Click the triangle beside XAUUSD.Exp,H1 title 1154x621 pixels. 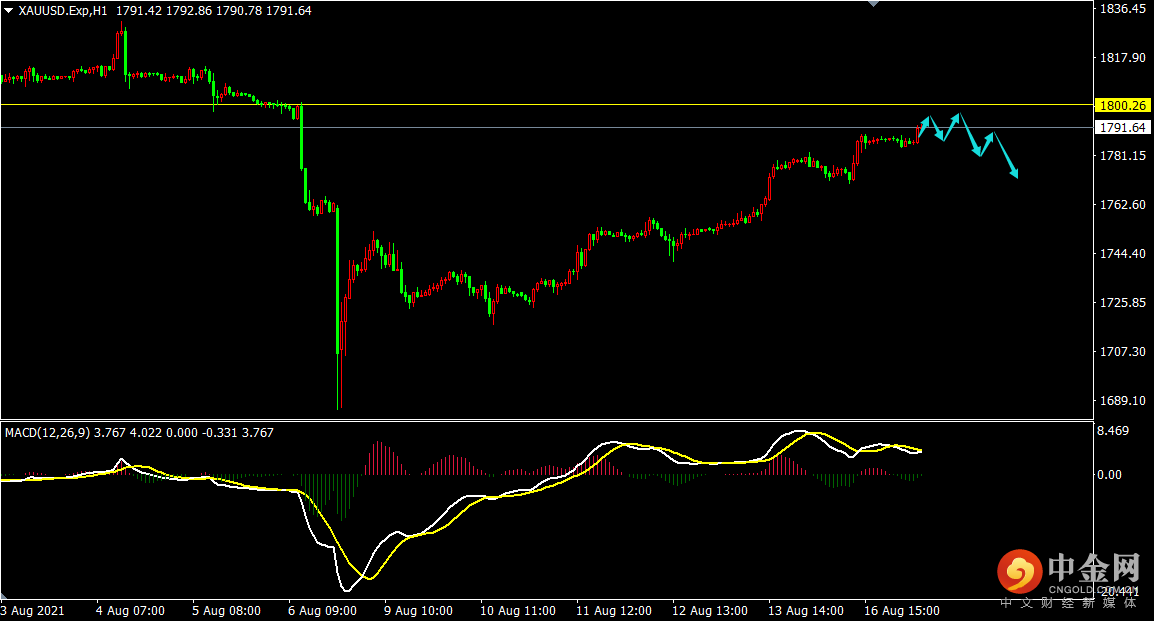coord(9,11)
